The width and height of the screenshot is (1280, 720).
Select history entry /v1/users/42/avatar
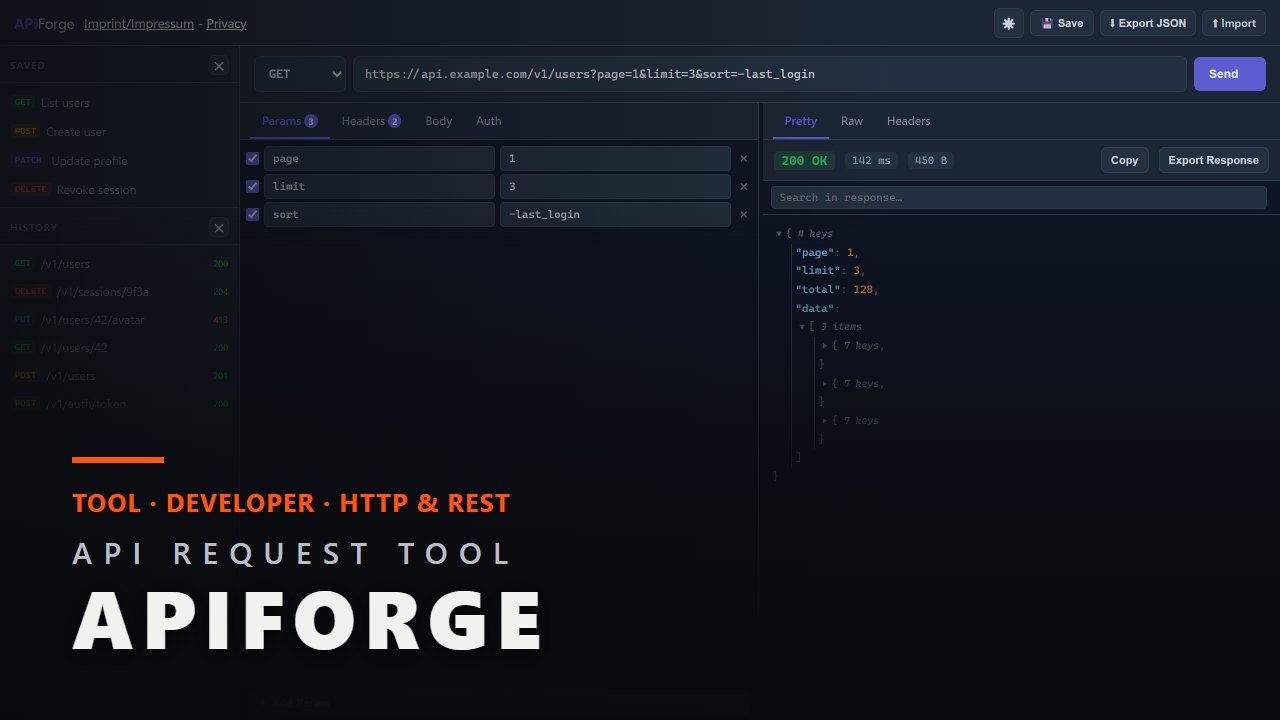point(120,320)
